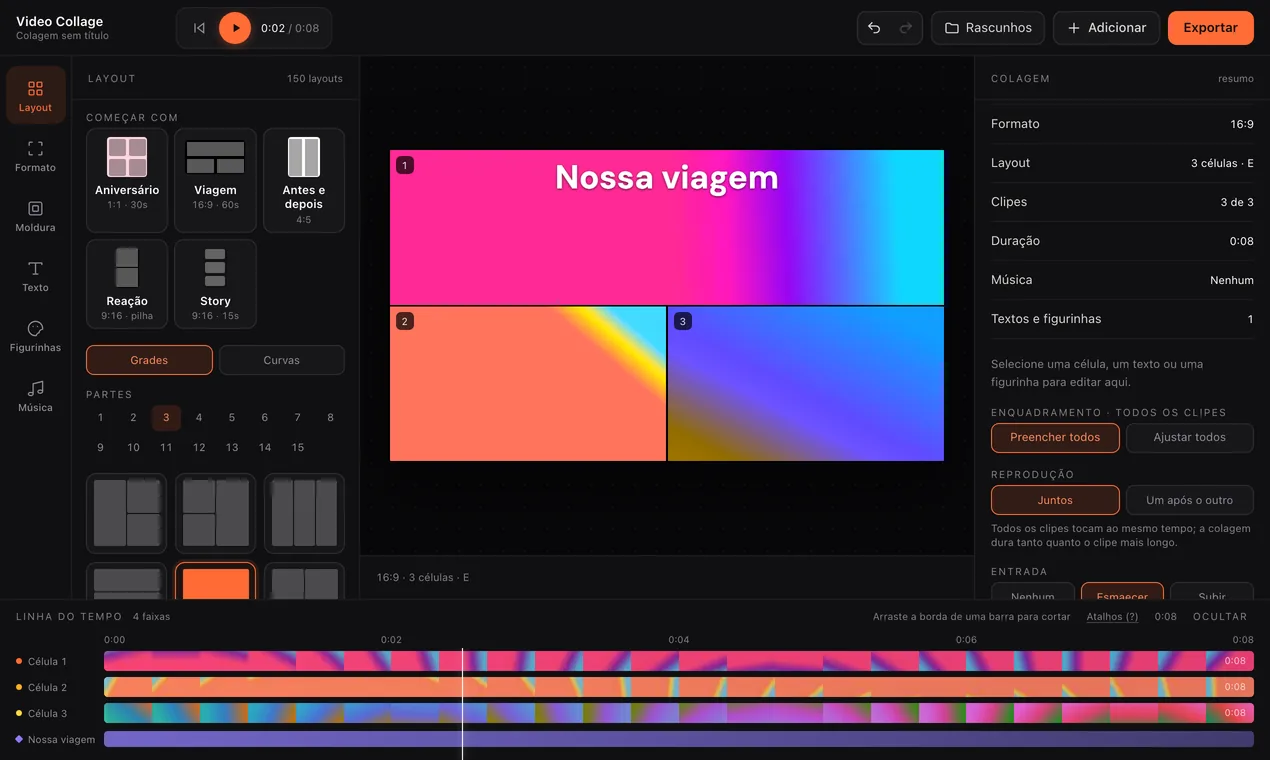Image resolution: width=1270 pixels, height=760 pixels.
Task: Select 4 parts in Partes
Action: click(199, 417)
